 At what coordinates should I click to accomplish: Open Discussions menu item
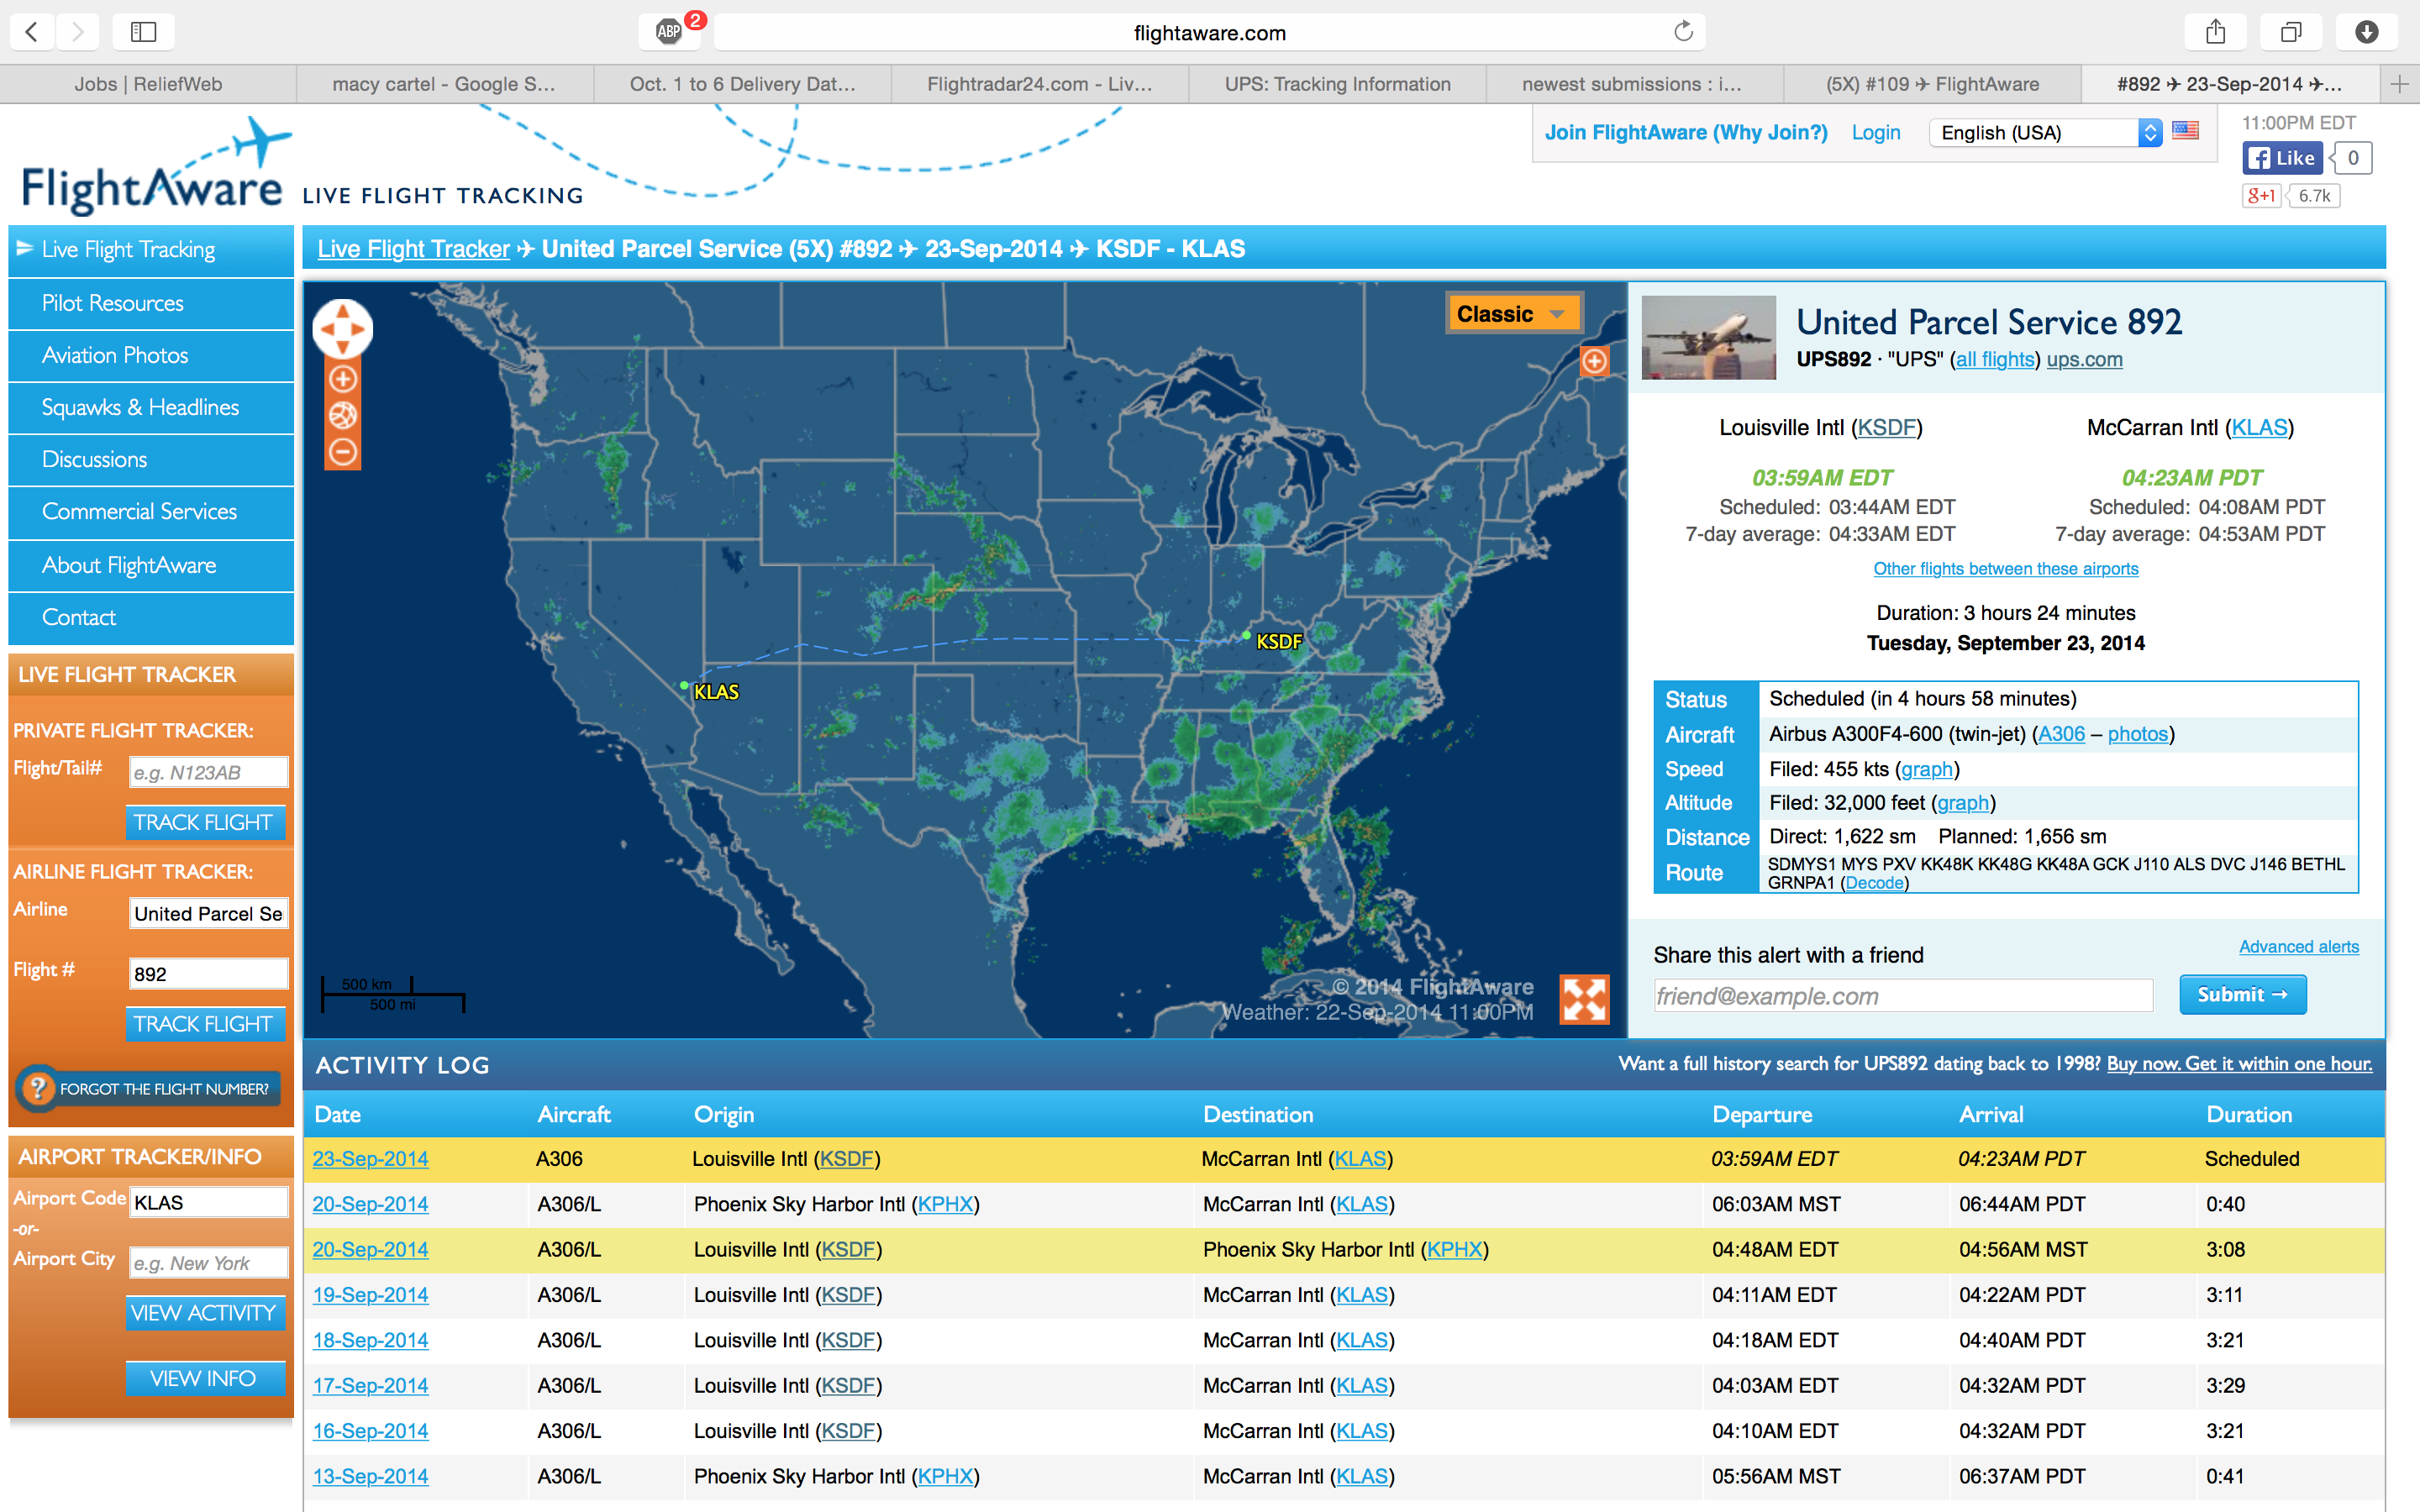[x=151, y=459]
